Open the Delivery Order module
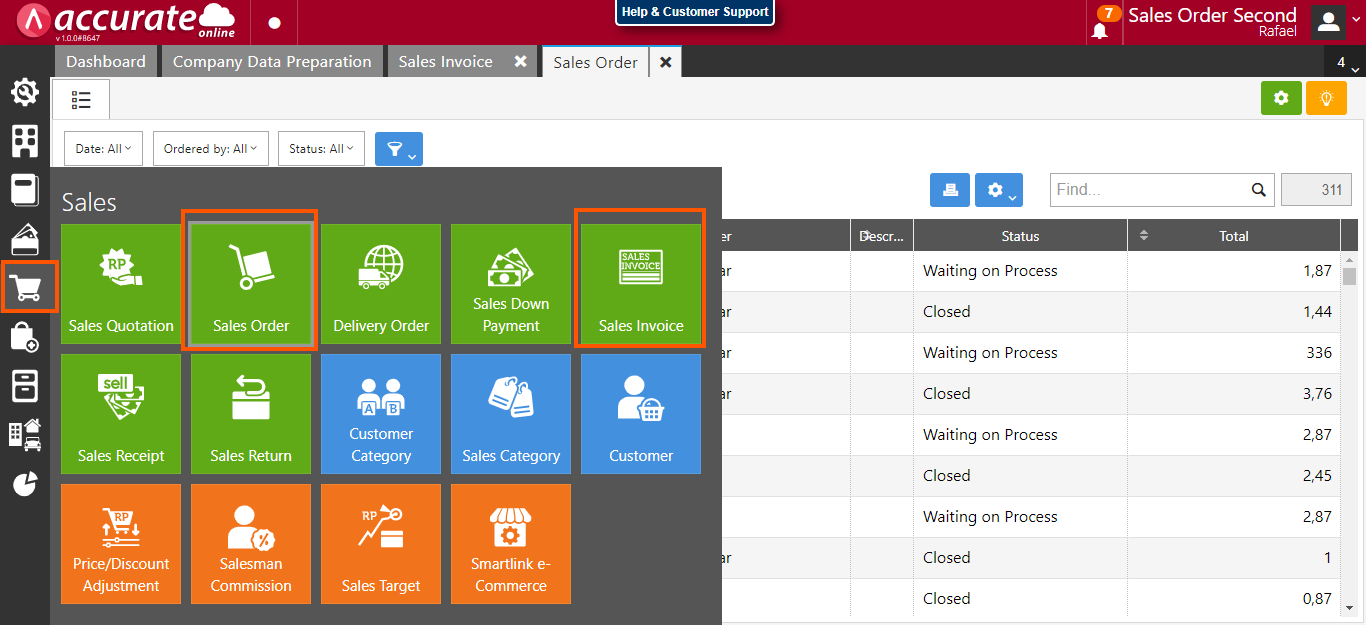 click(x=381, y=284)
